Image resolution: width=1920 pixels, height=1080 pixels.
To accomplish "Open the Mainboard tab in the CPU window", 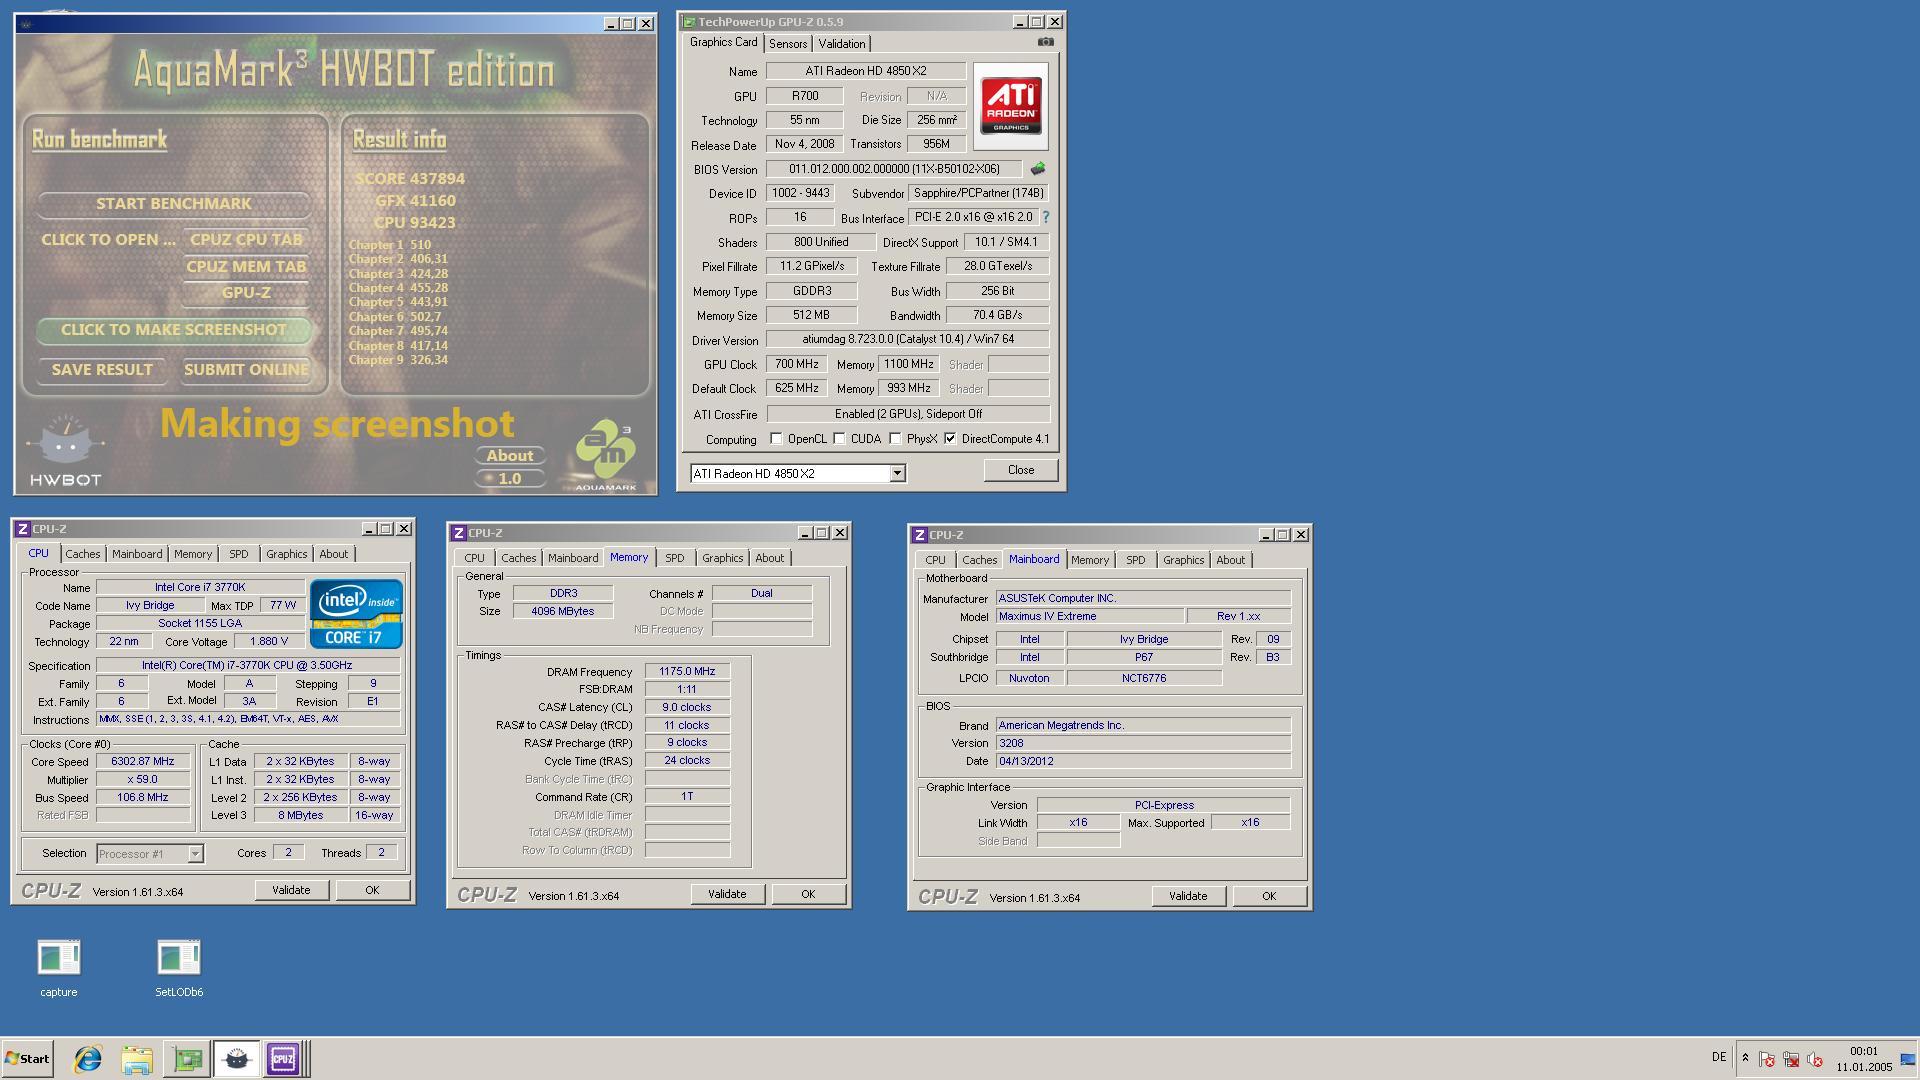I will (137, 554).
